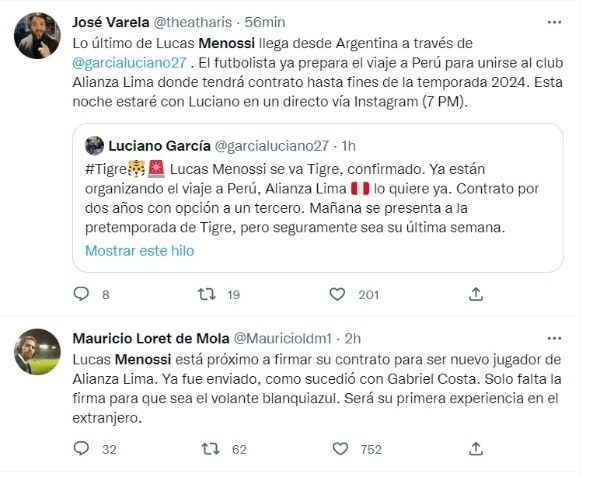Screen dimensions: 600x477
Task: Click the #Tigre hashtag
Action: tap(106, 170)
